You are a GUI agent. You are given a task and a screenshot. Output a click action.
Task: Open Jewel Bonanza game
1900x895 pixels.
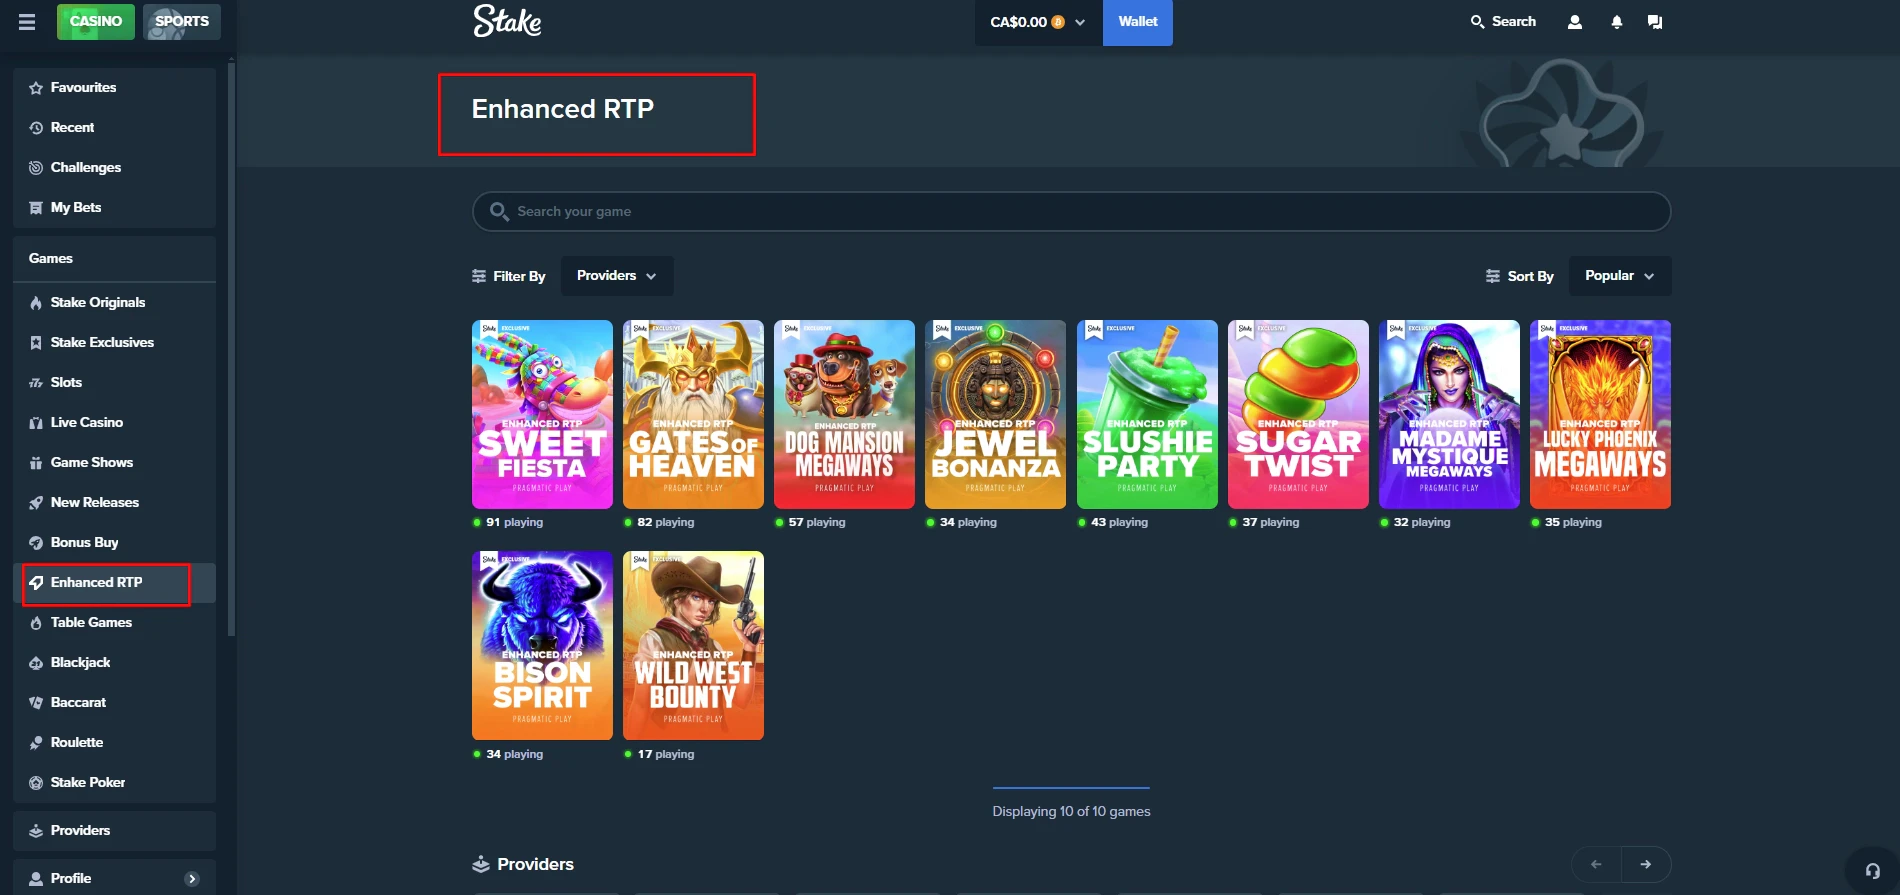[x=995, y=414]
